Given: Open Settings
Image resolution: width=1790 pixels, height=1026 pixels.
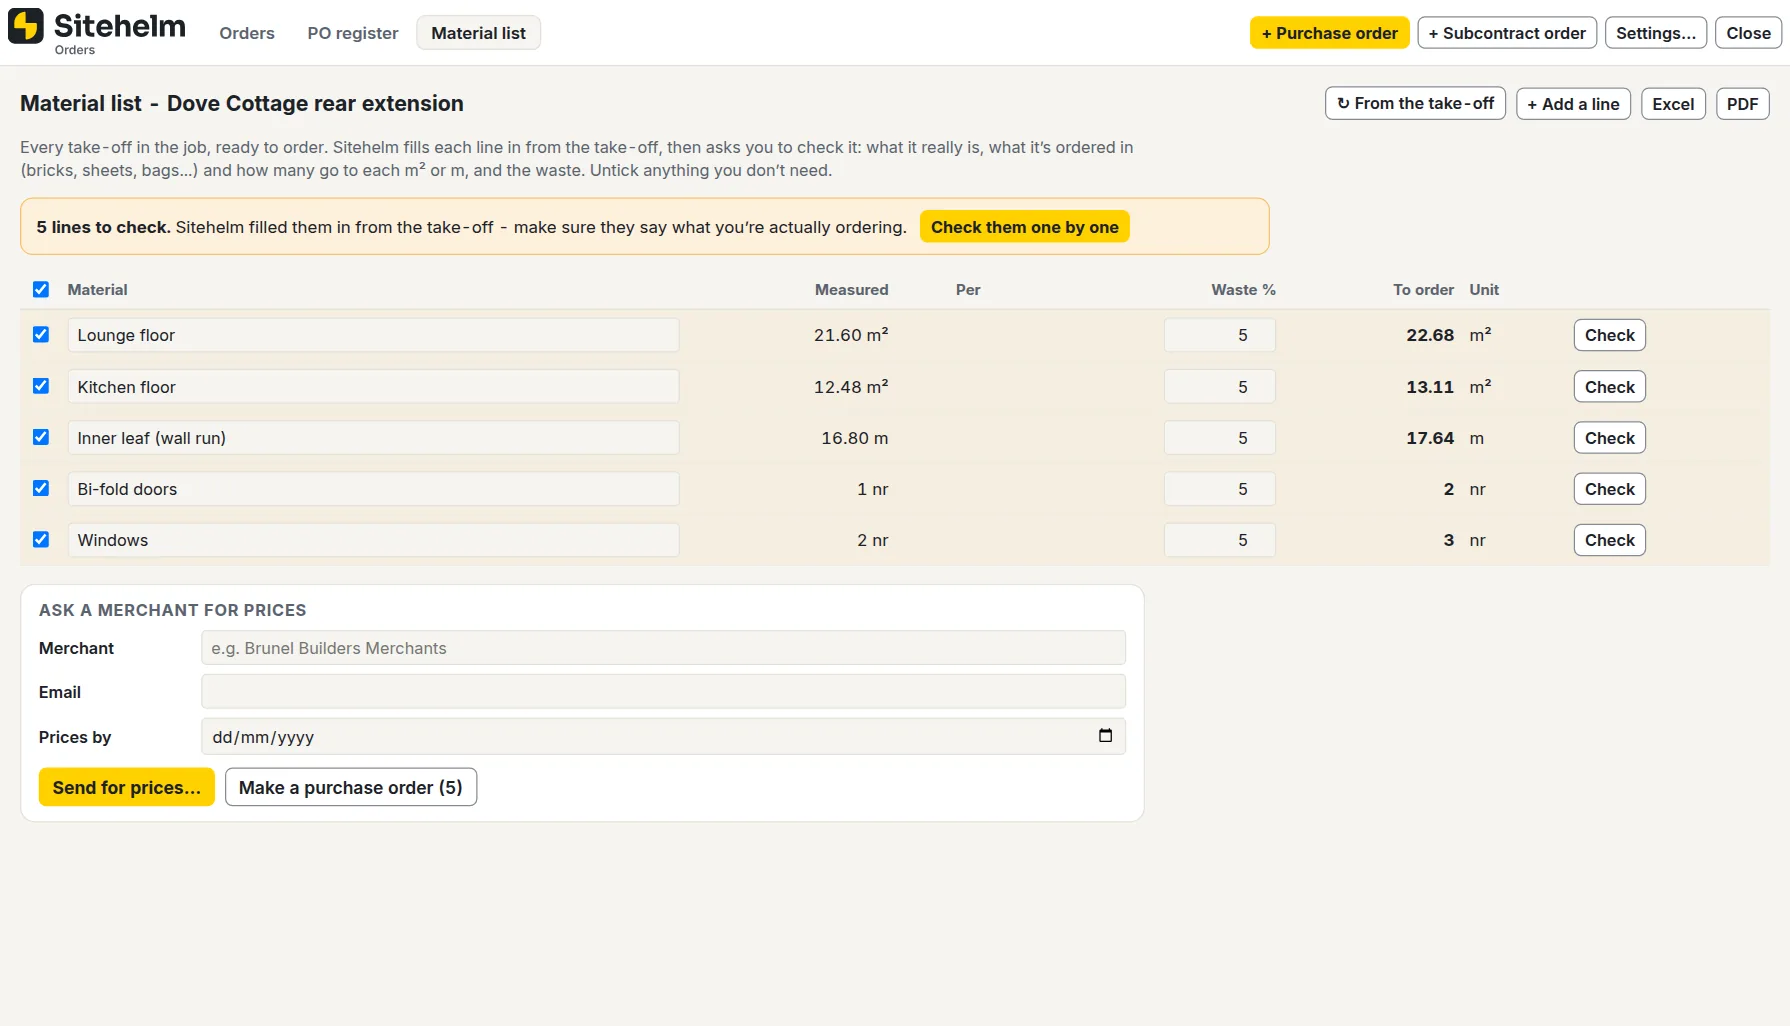Looking at the screenshot, I should pos(1656,33).
